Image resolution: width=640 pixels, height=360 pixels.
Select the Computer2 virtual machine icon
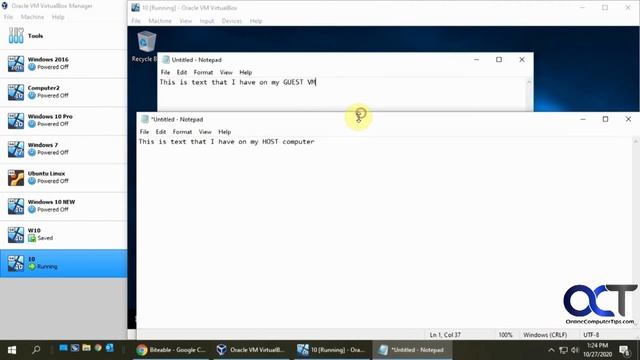pos(16,92)
